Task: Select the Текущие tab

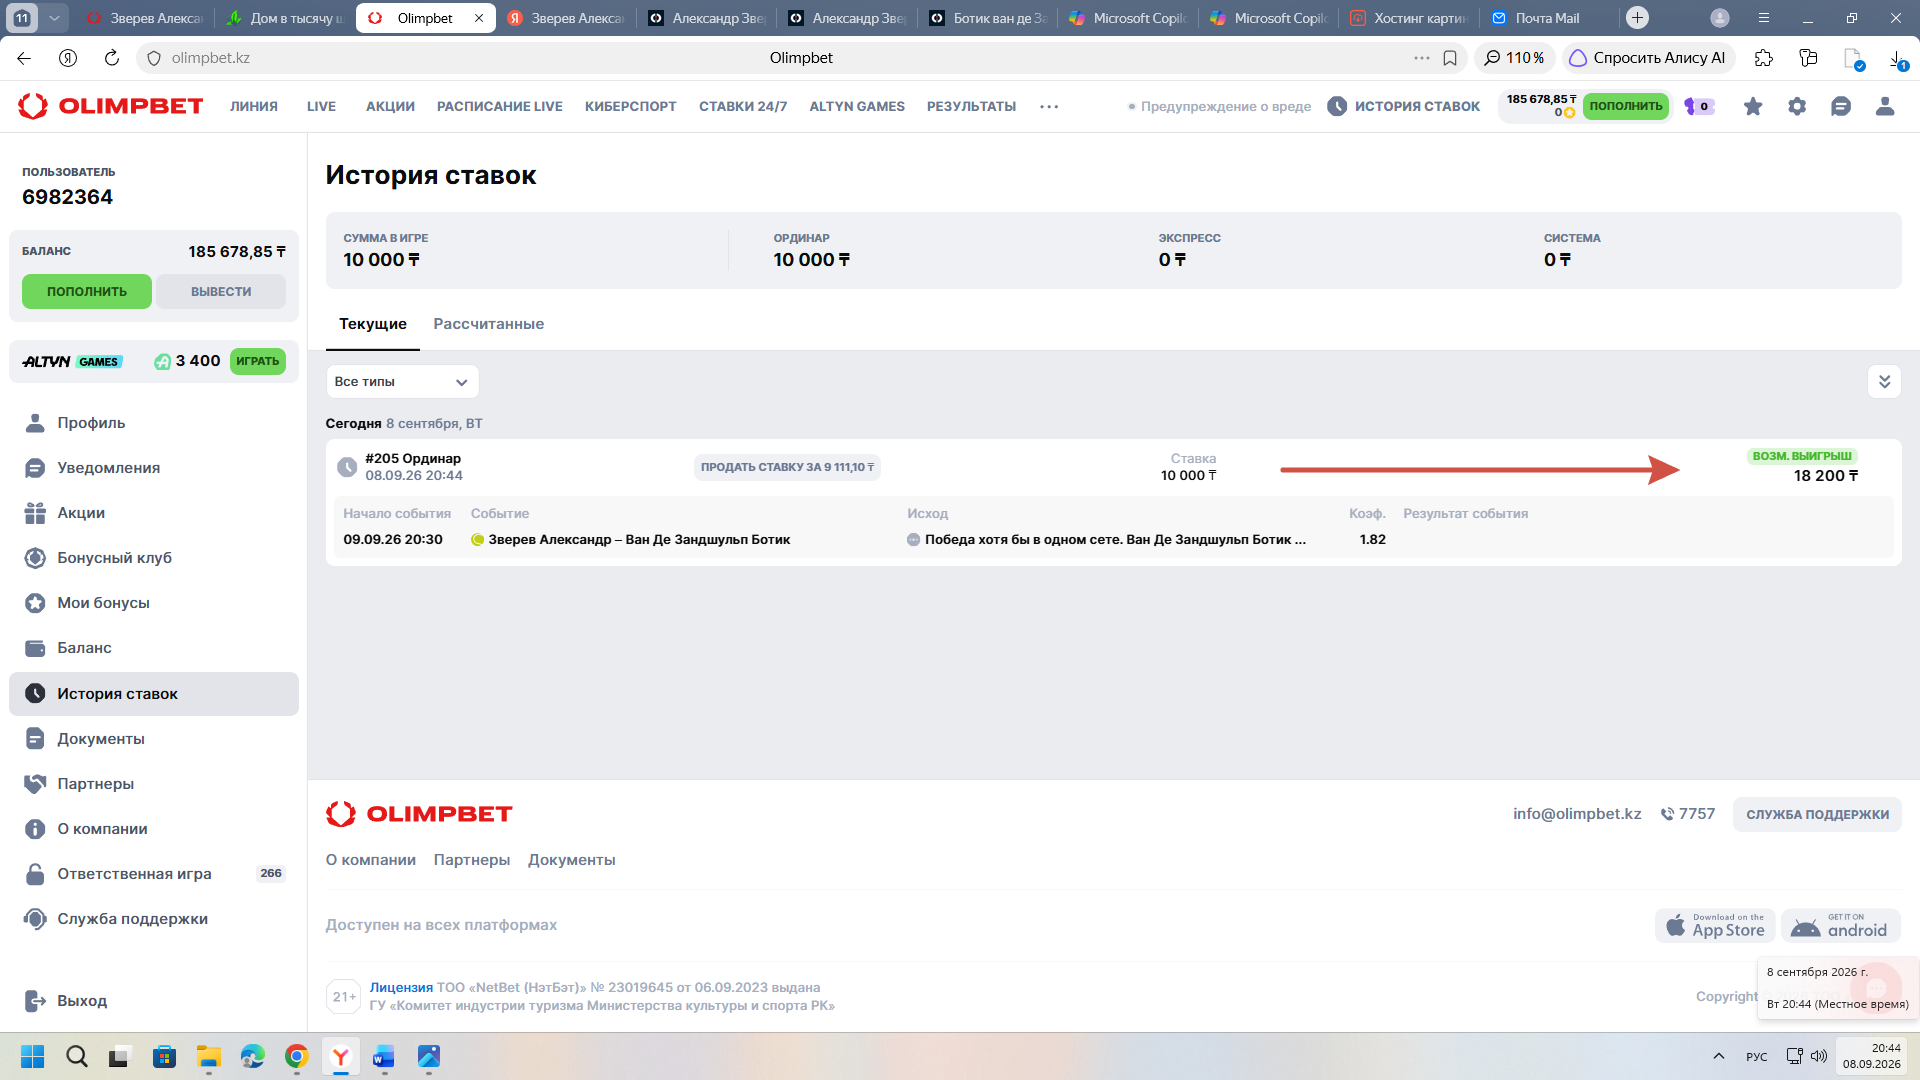Action: click(x=372, y=324)
